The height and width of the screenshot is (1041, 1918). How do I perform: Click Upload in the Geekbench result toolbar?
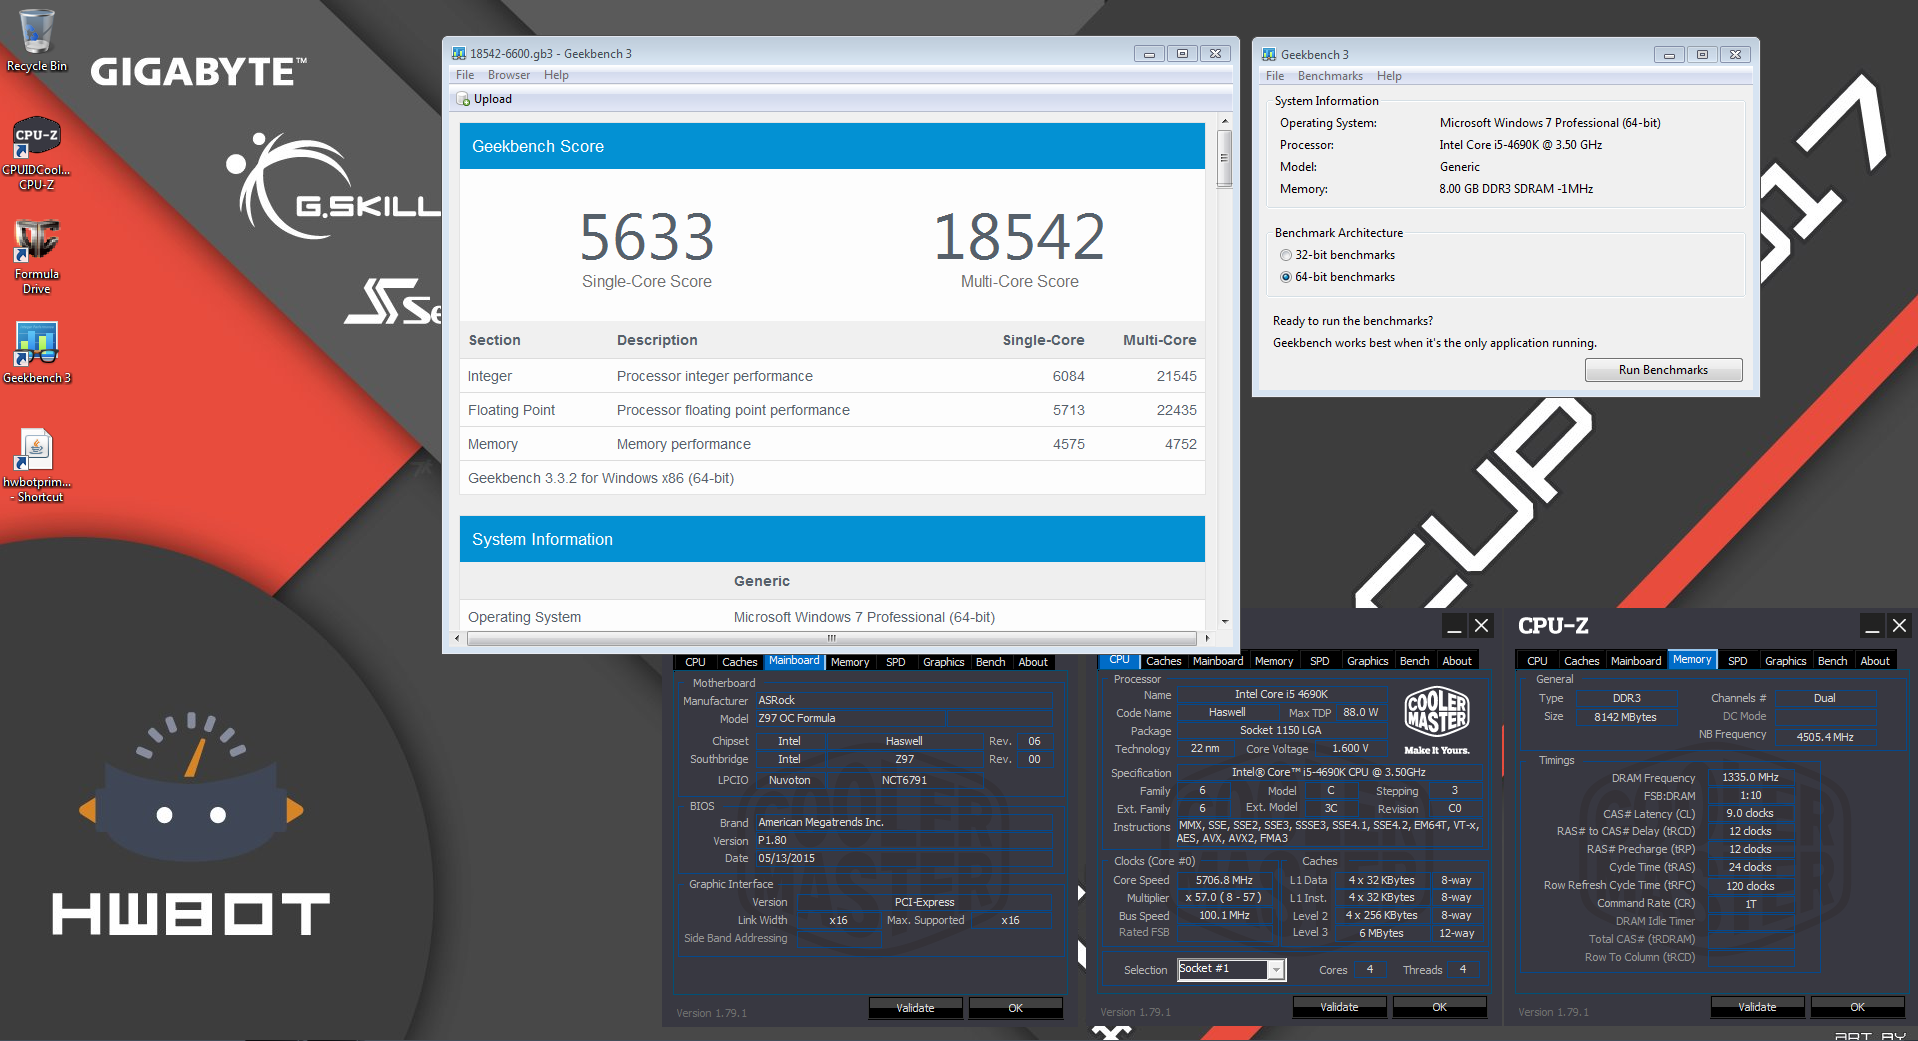(x=484, y=99)
